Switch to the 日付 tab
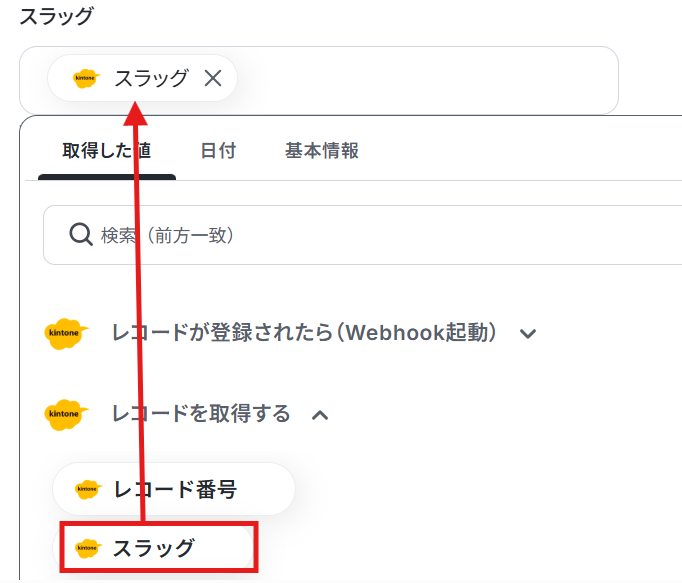682x583 pixels. click(218, 151)
